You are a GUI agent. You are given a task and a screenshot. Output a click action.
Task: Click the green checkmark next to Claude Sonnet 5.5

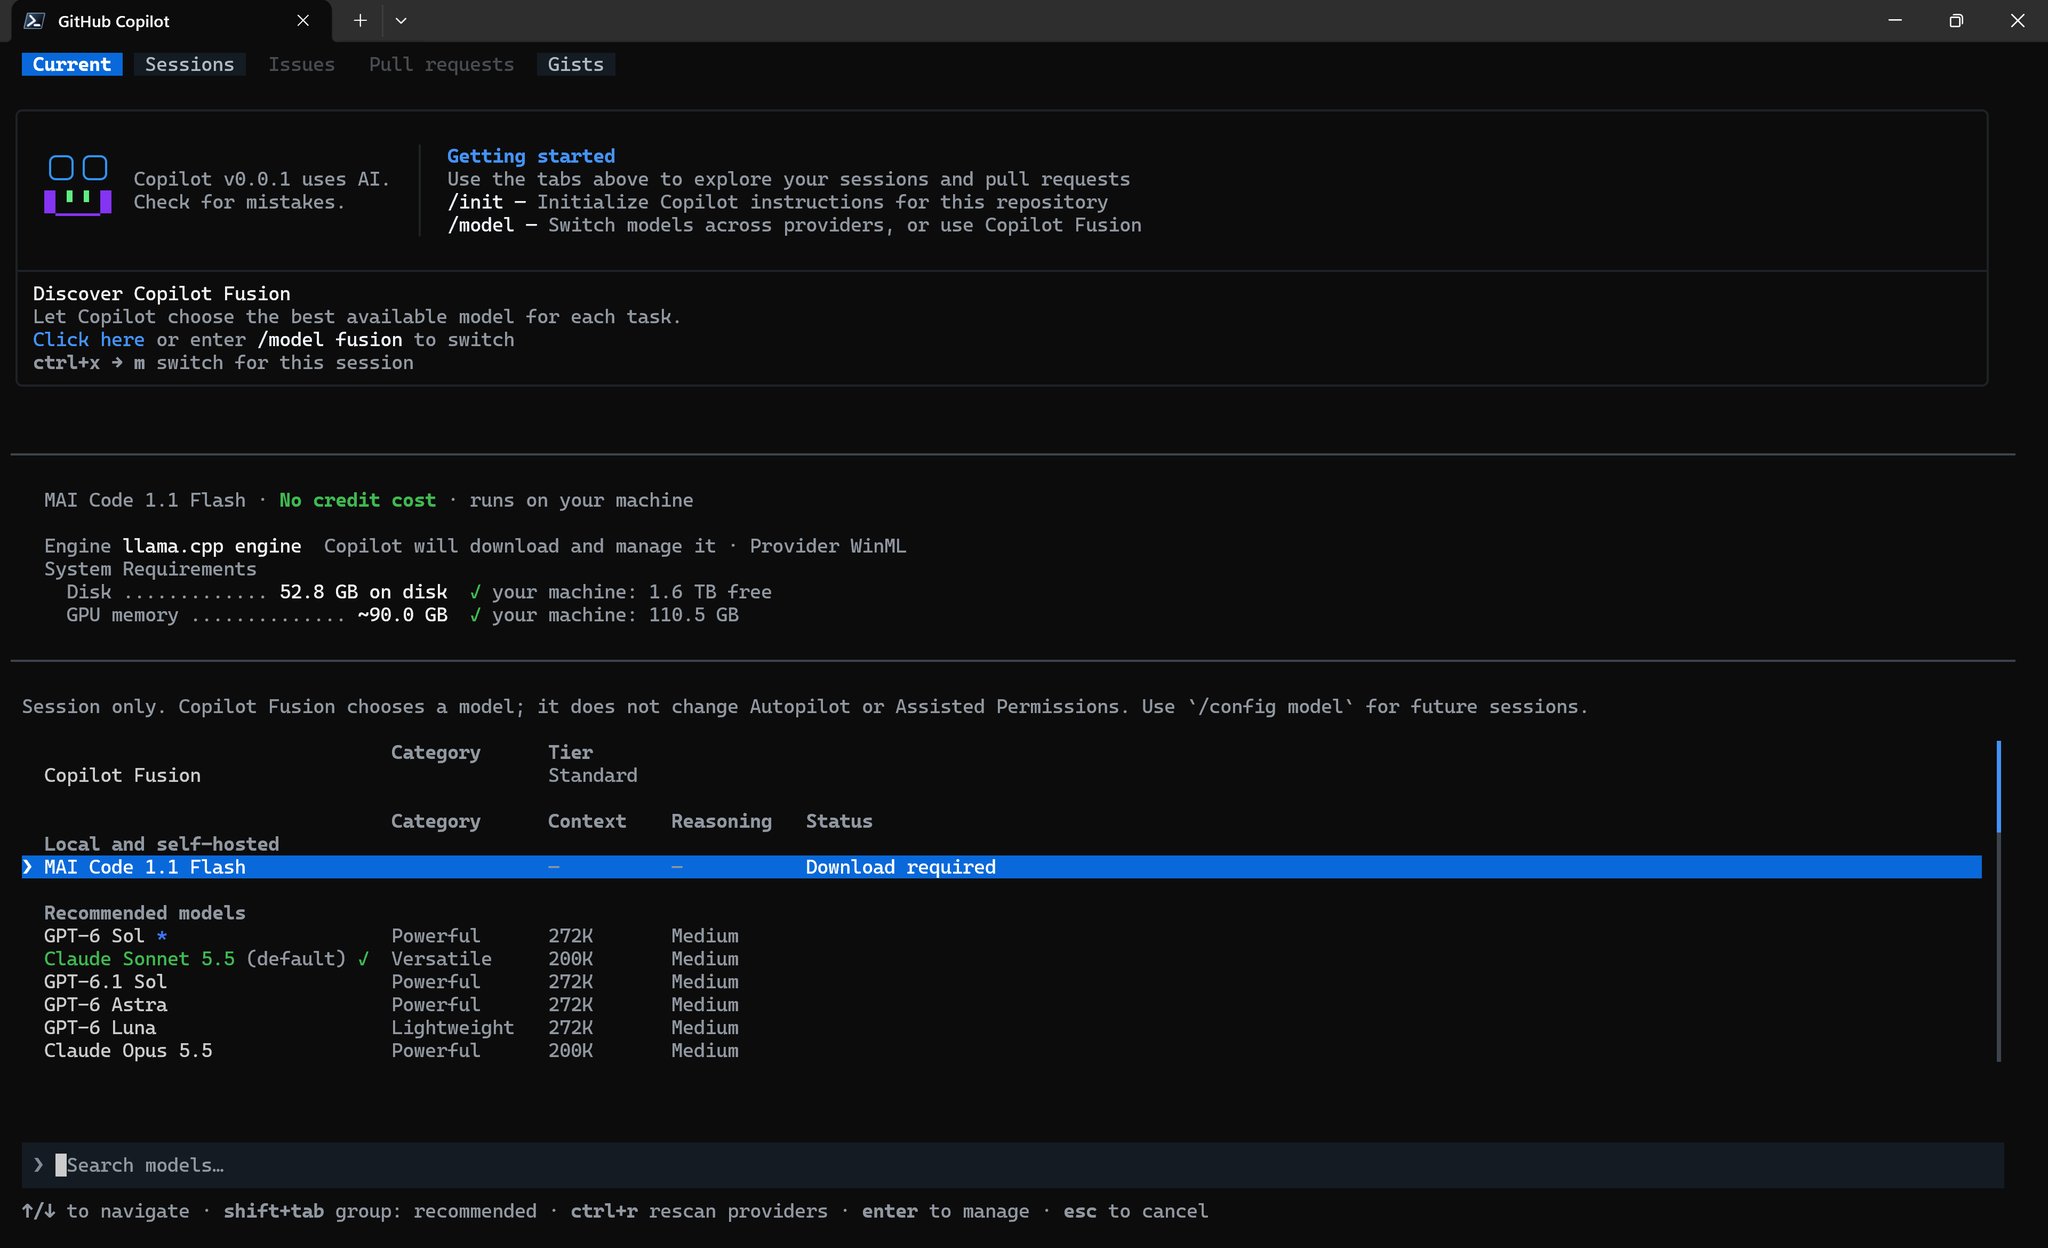pos(363,959)
